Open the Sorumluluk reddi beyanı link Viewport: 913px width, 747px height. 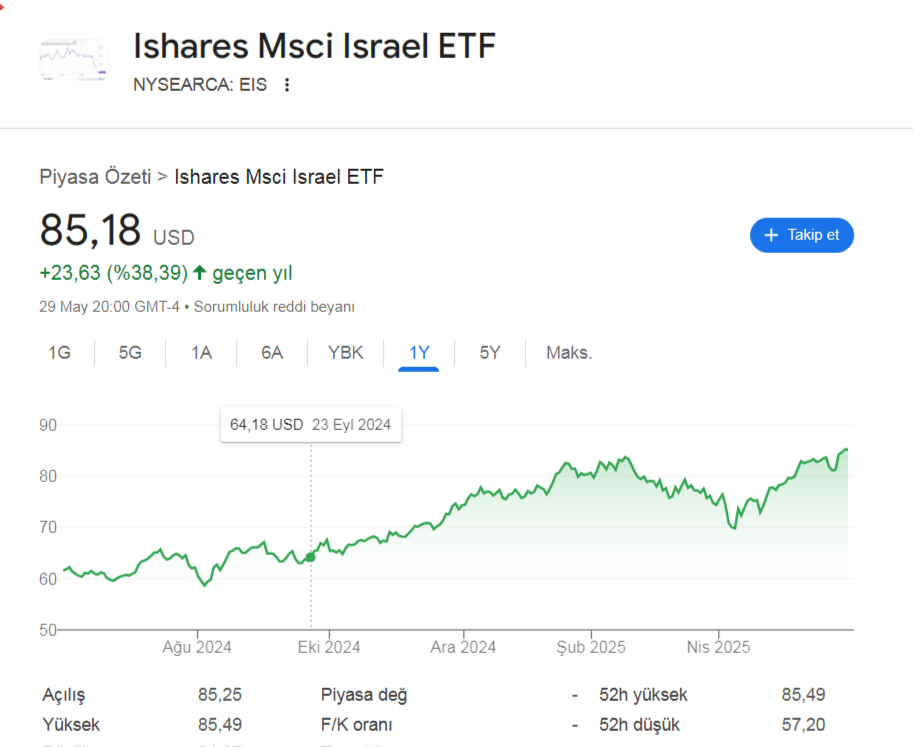point(274,307)
